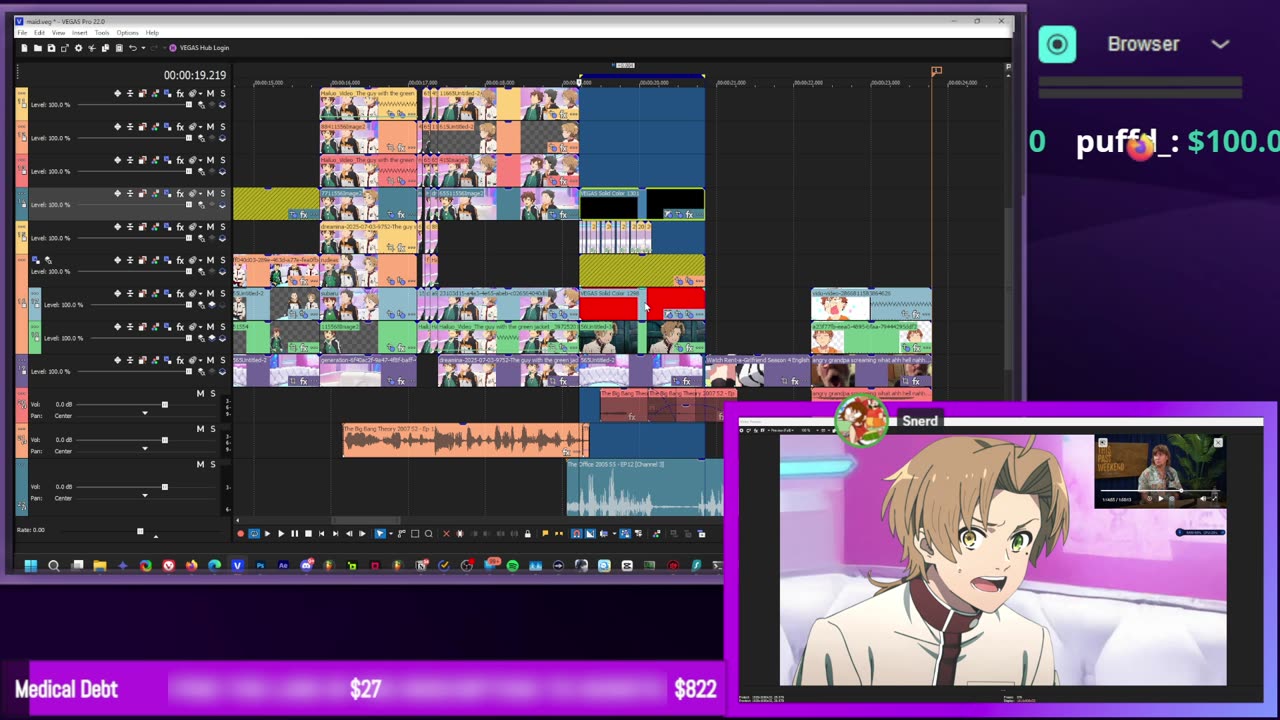
Task: Insert a marker with the flag icon
Action: (545, 534)
